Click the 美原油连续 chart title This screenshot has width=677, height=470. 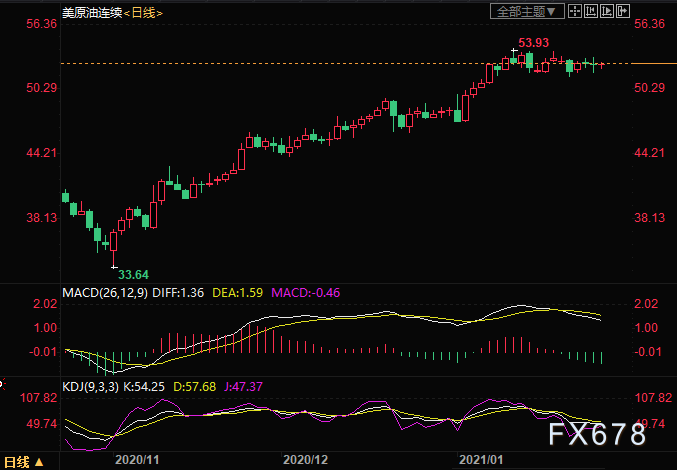(x=92, y=13)
